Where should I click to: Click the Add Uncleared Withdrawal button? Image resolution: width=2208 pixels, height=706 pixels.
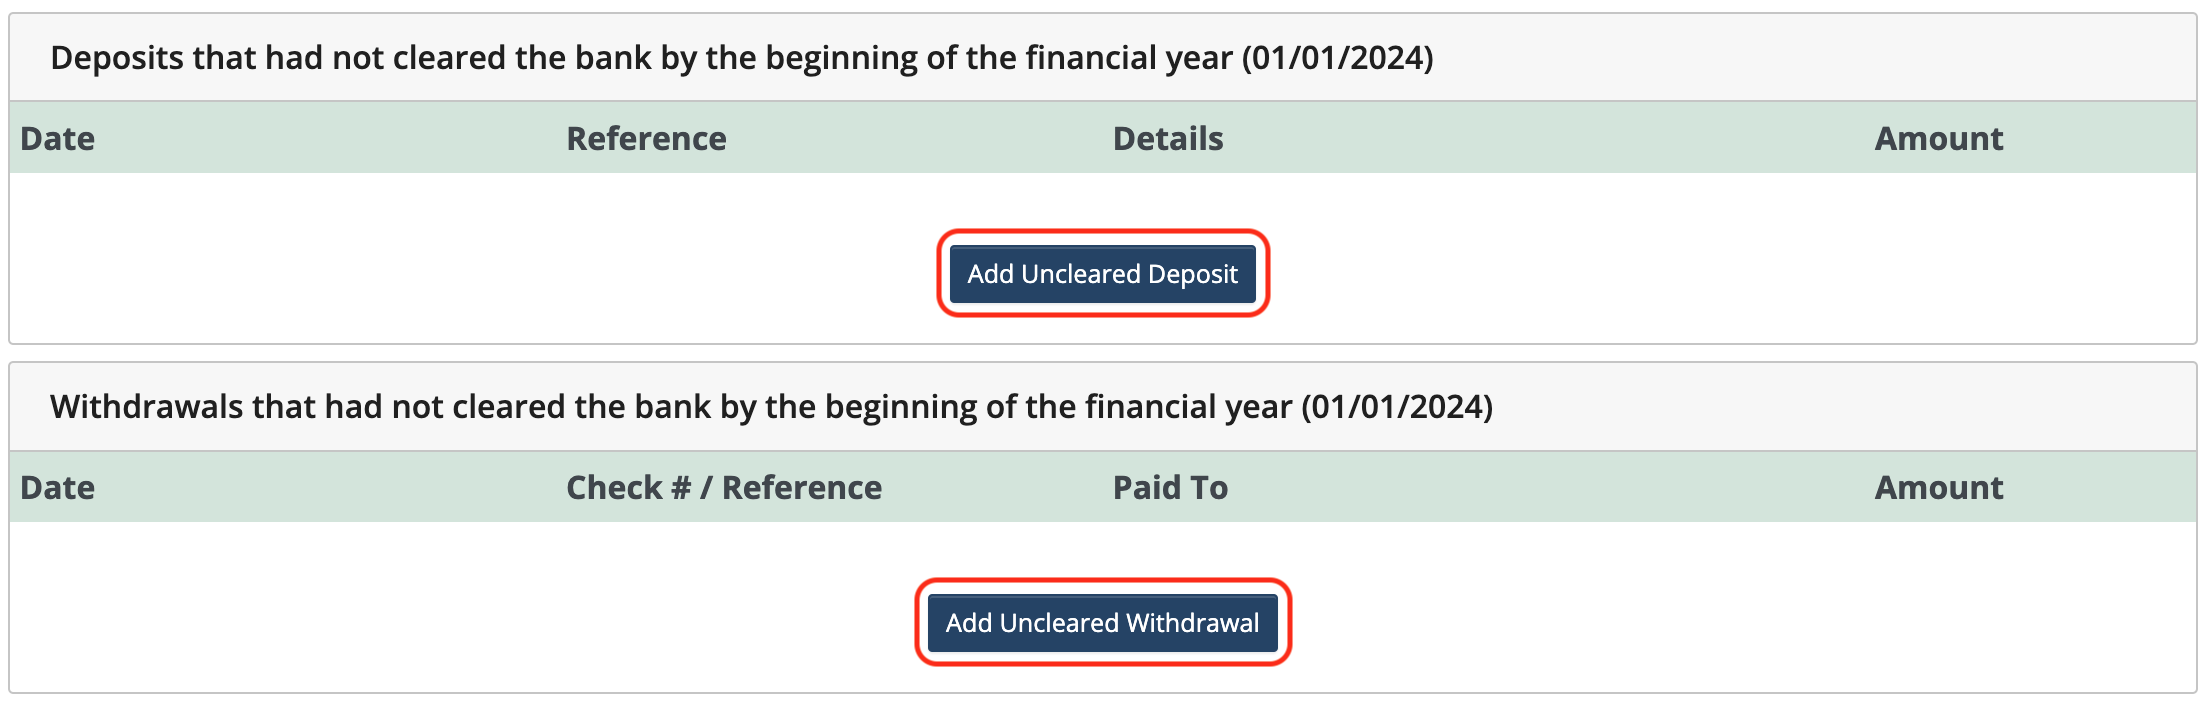point(1103,623)
